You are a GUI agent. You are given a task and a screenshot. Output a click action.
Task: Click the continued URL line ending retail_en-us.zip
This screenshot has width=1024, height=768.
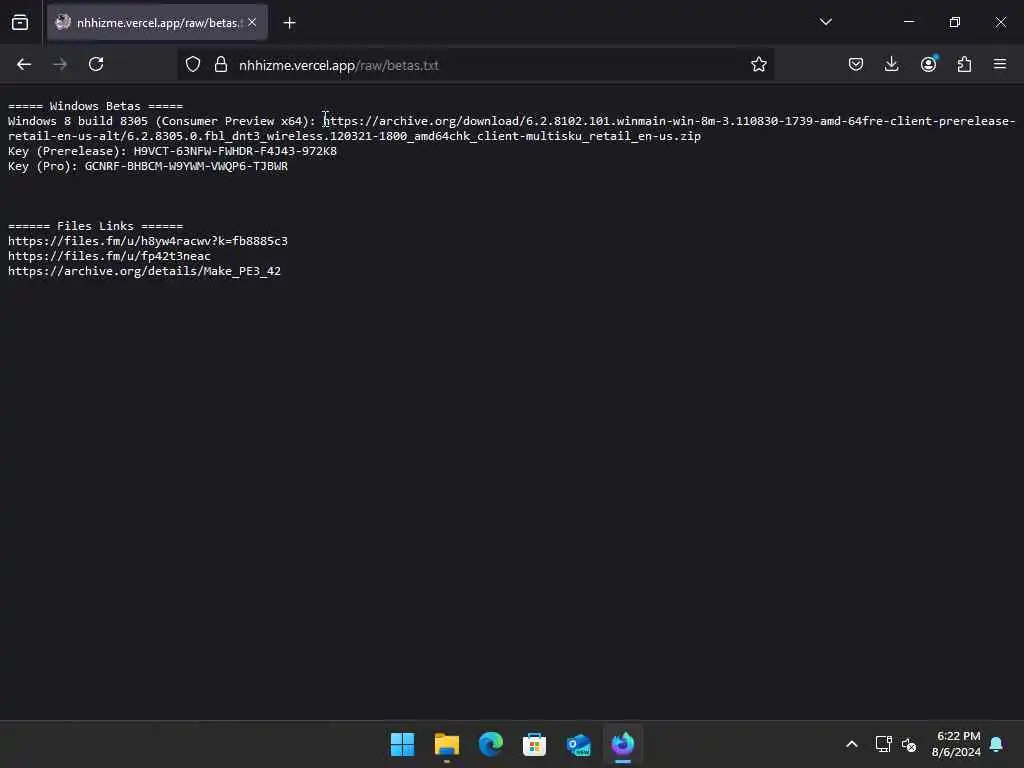354,136
